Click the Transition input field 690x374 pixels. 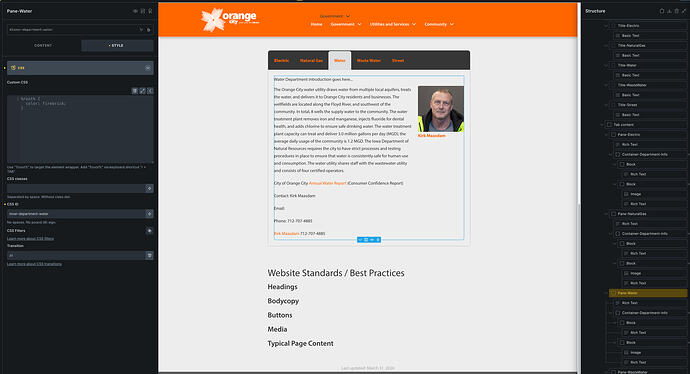76,255
